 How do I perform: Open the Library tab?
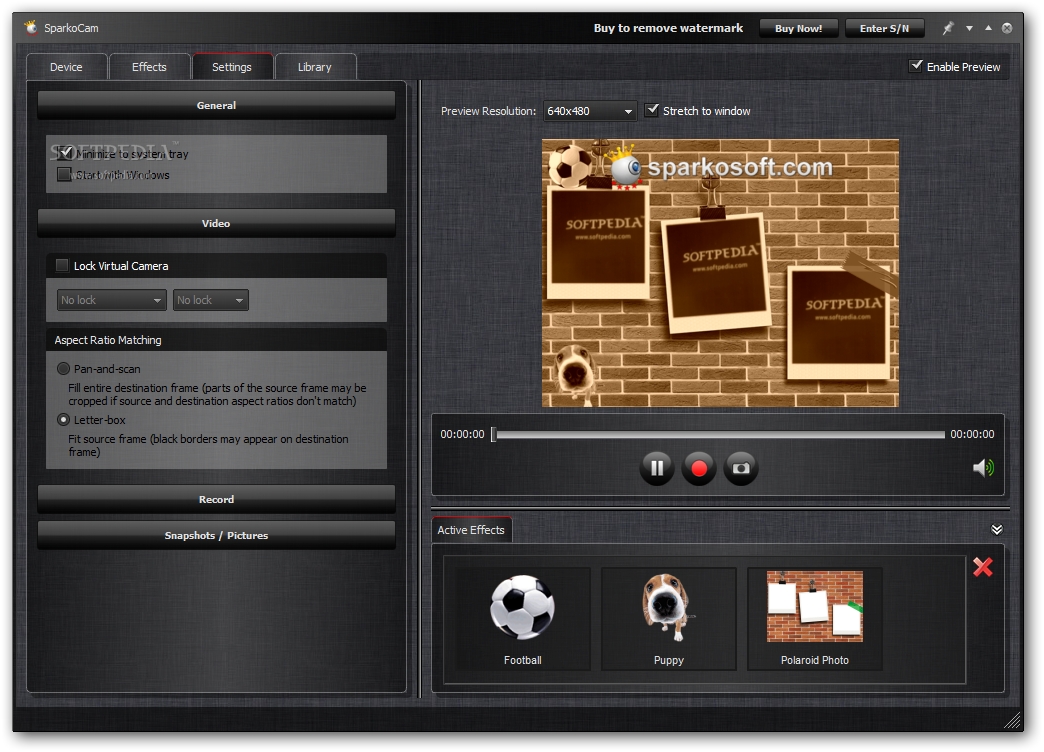(314, 67)
